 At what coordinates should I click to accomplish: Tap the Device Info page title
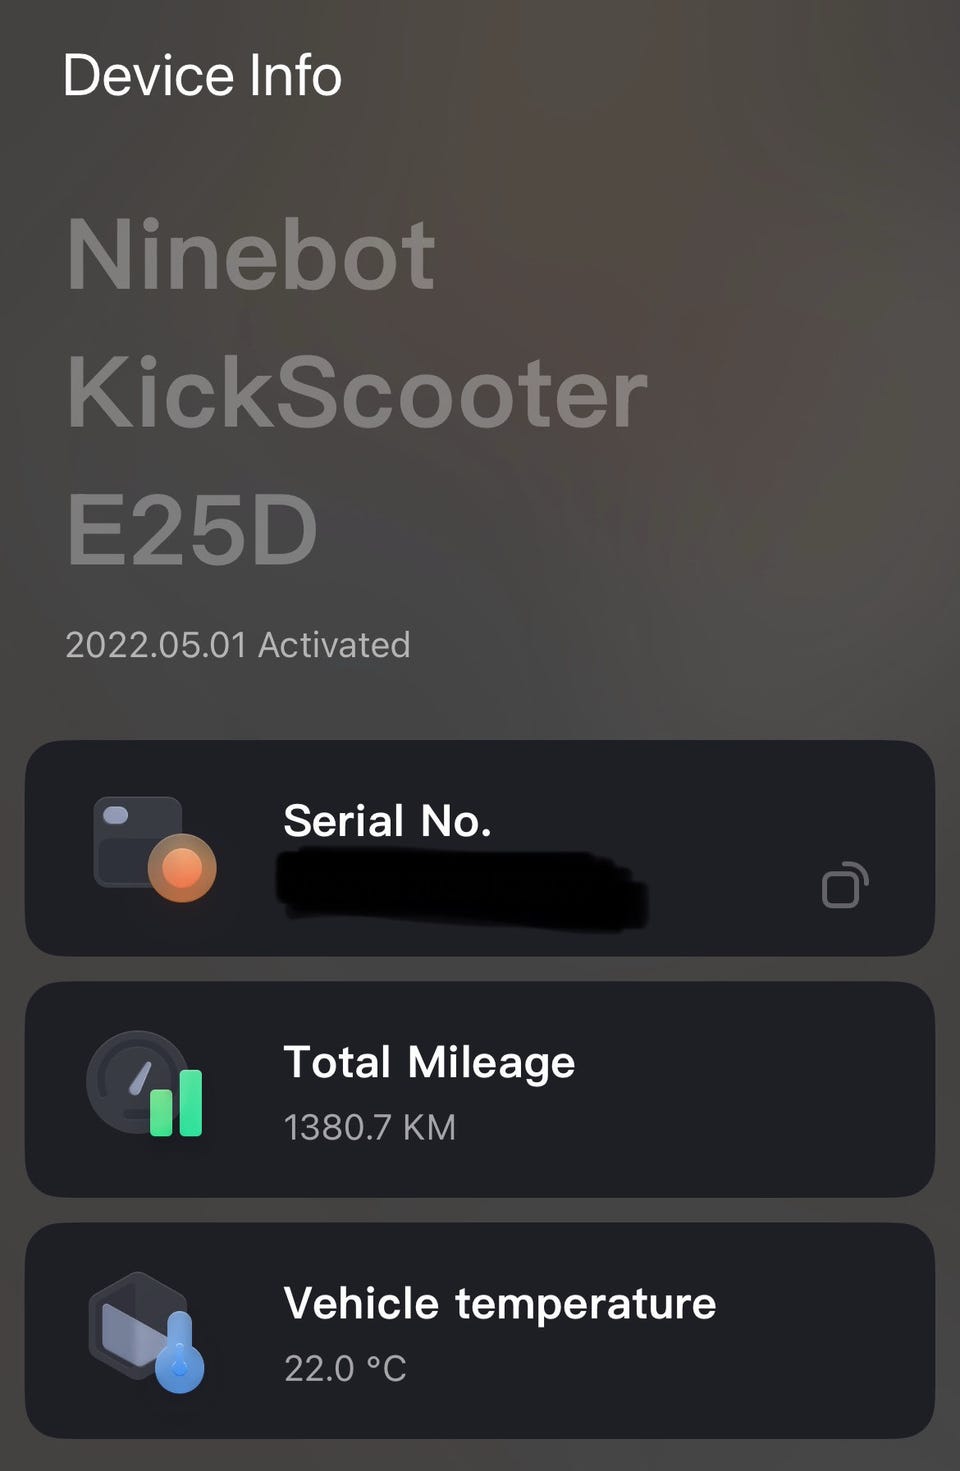click(202, 76)
